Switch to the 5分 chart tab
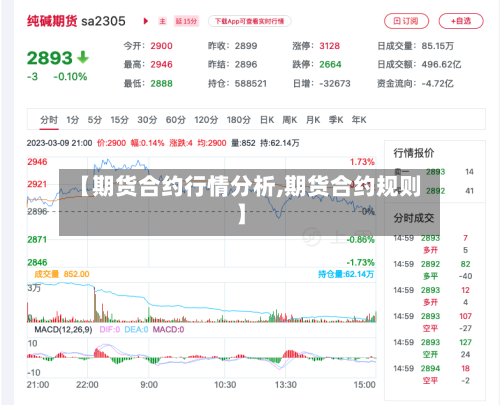The image size is (500, 405). click(x=95, y=120)
